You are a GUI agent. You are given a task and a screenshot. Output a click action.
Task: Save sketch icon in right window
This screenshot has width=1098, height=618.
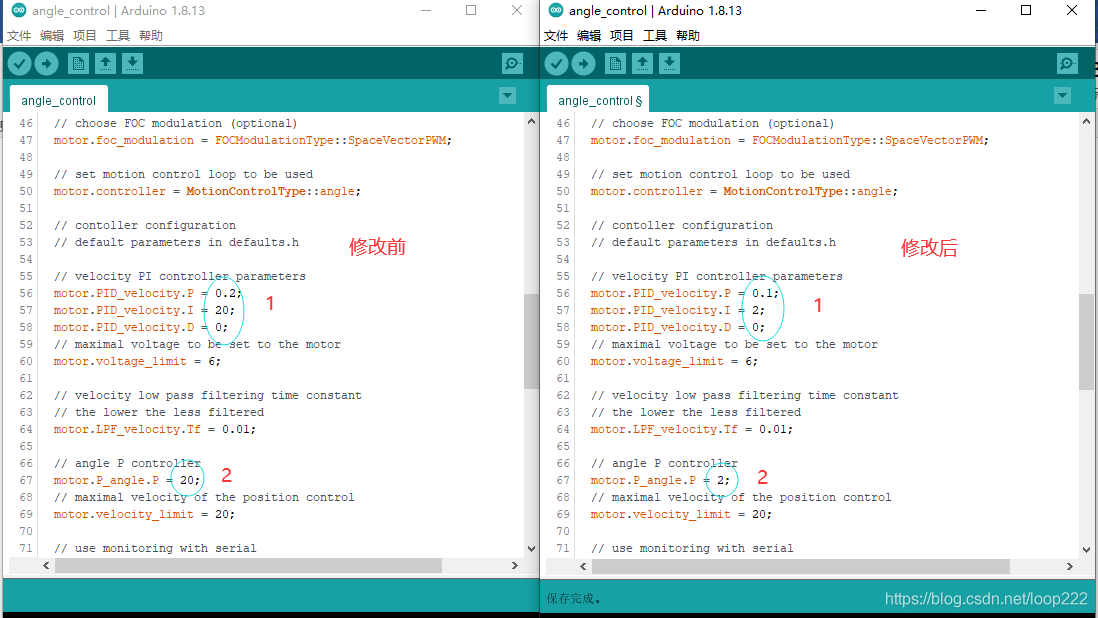pos(669,64)
